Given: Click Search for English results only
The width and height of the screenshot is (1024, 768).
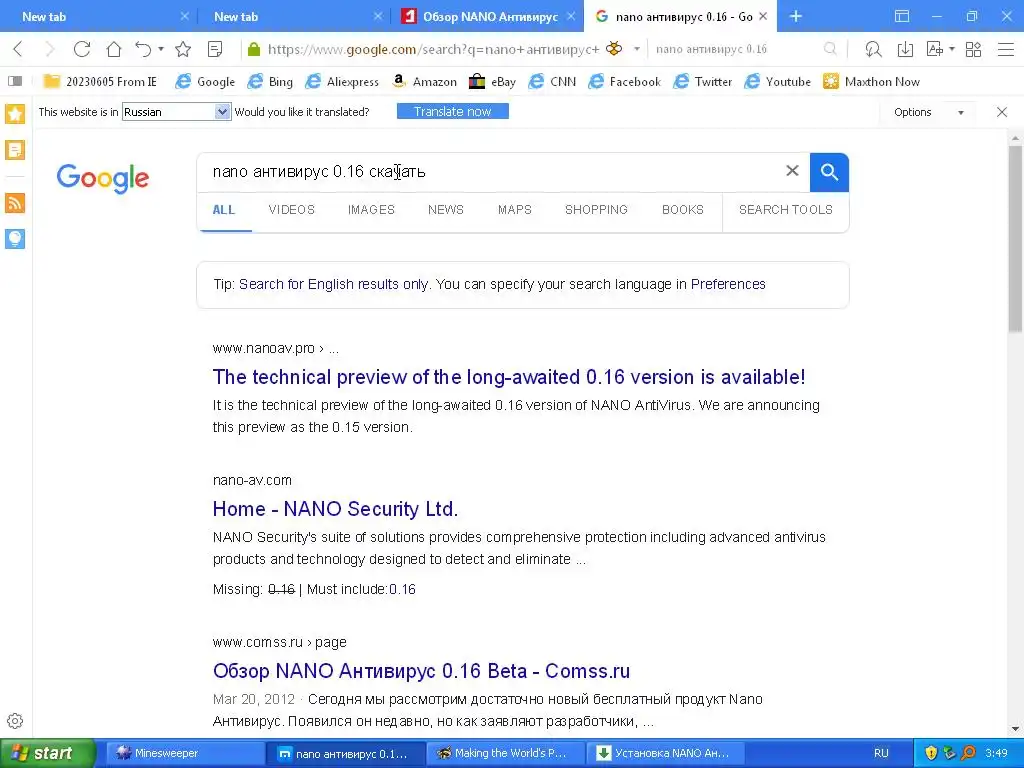Looking at the screenshot, I should 334,284.
